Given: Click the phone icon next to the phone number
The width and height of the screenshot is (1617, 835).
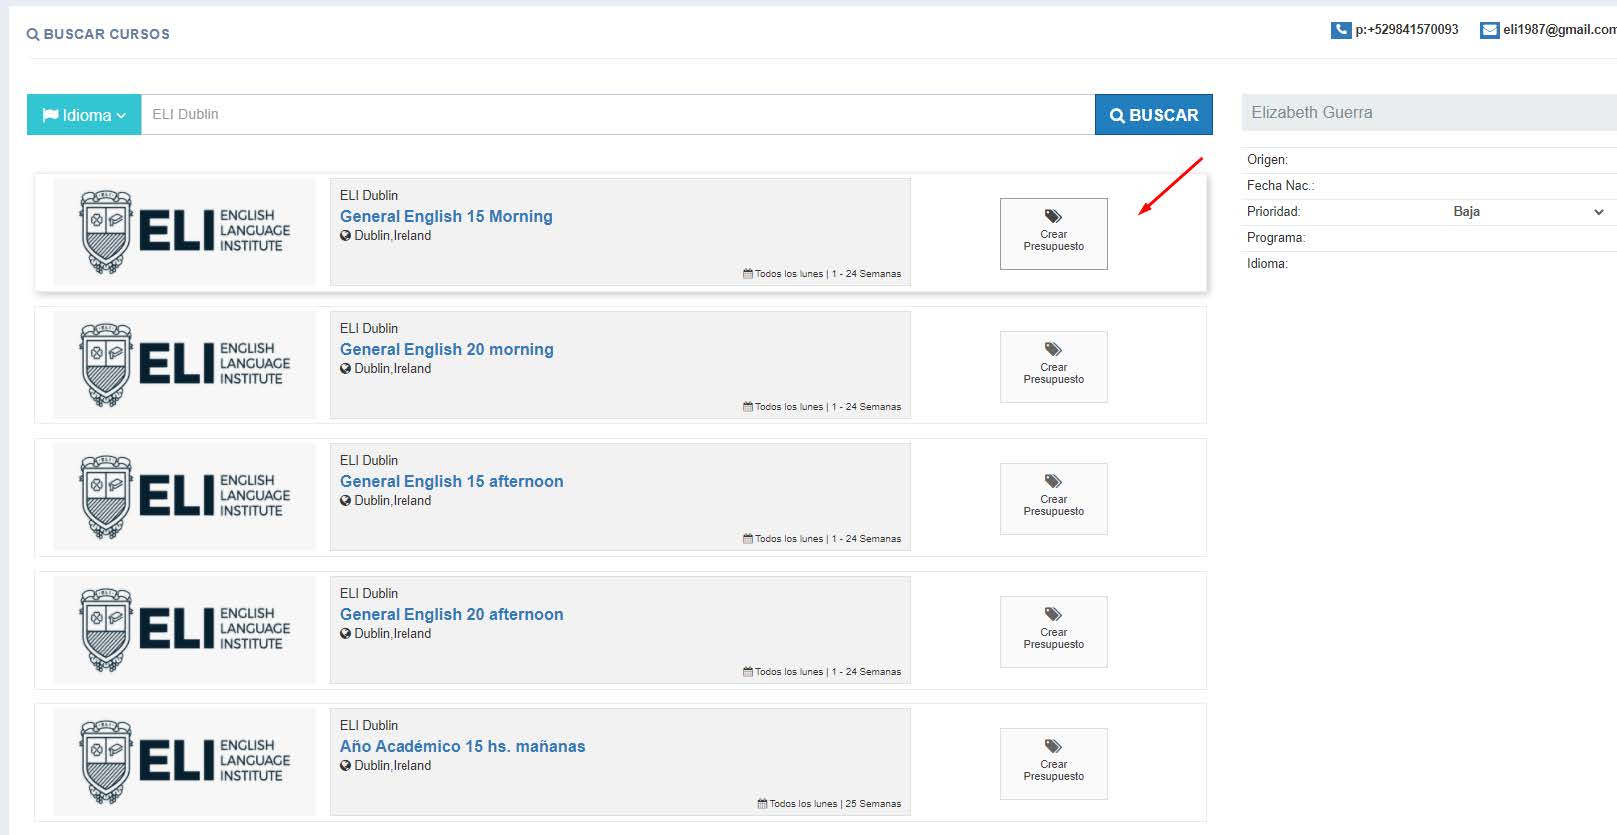Looking at the screenshot, I should pos(1340,30).
